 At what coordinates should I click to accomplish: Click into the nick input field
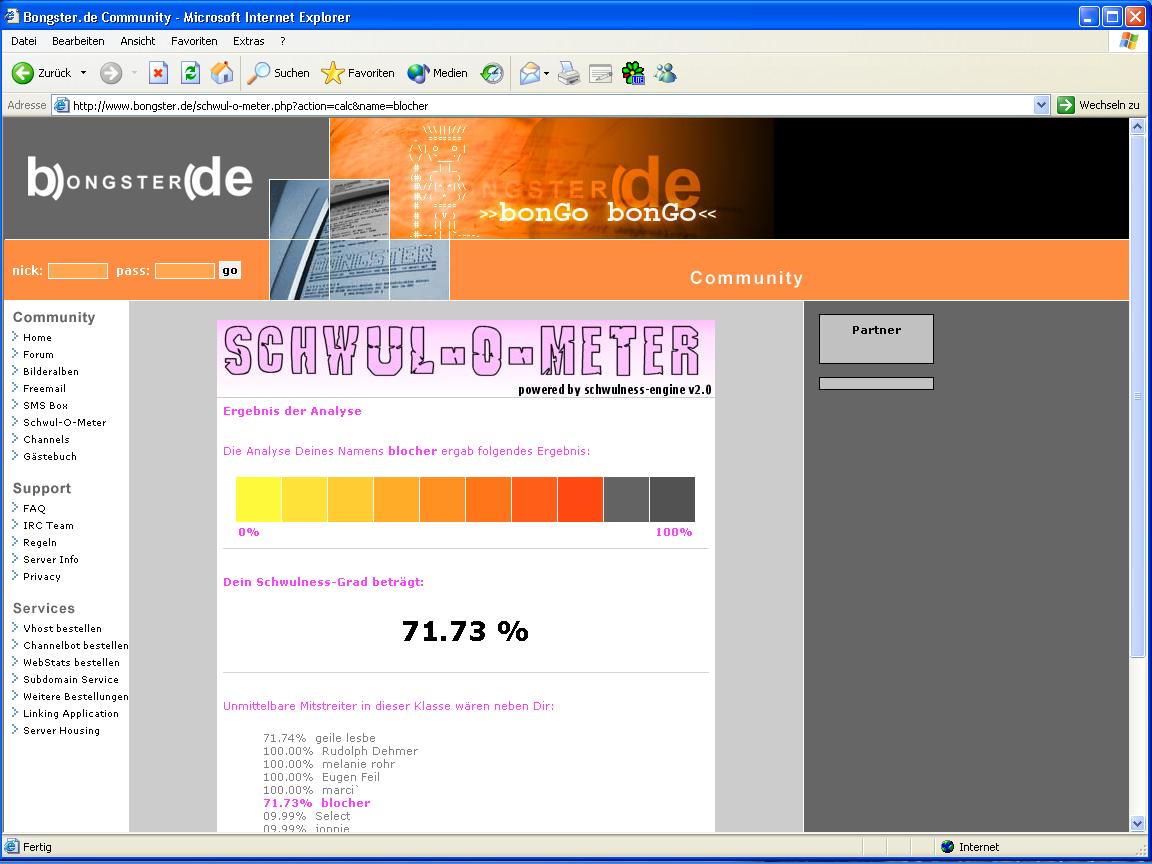pos(78,271)
